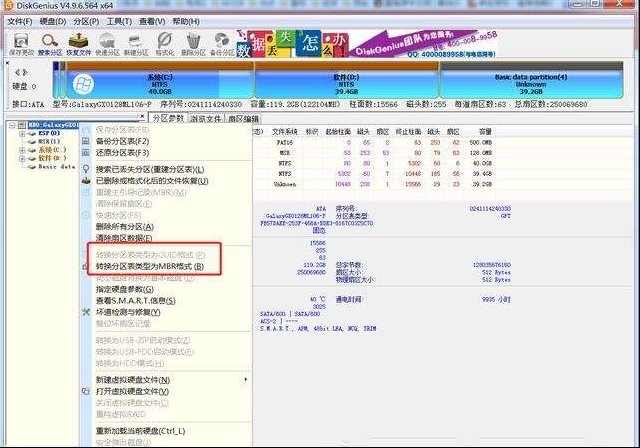Close the left panel with its x button
The width and height of the screenshot is (640, 448).
[142, 116]
